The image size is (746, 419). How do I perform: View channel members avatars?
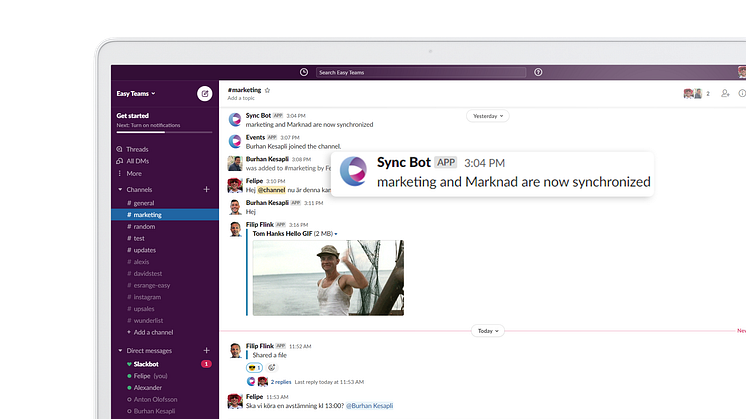693,93
